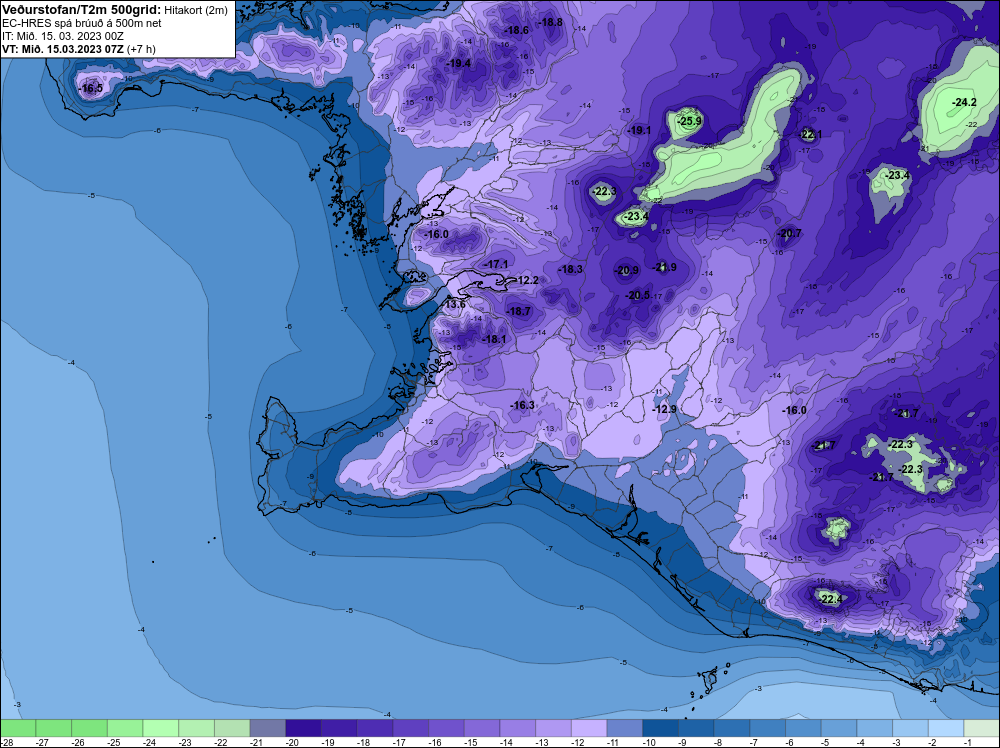Click the lavender legend swatch above -12
The image size is (1000, 748).
(589, 728)
